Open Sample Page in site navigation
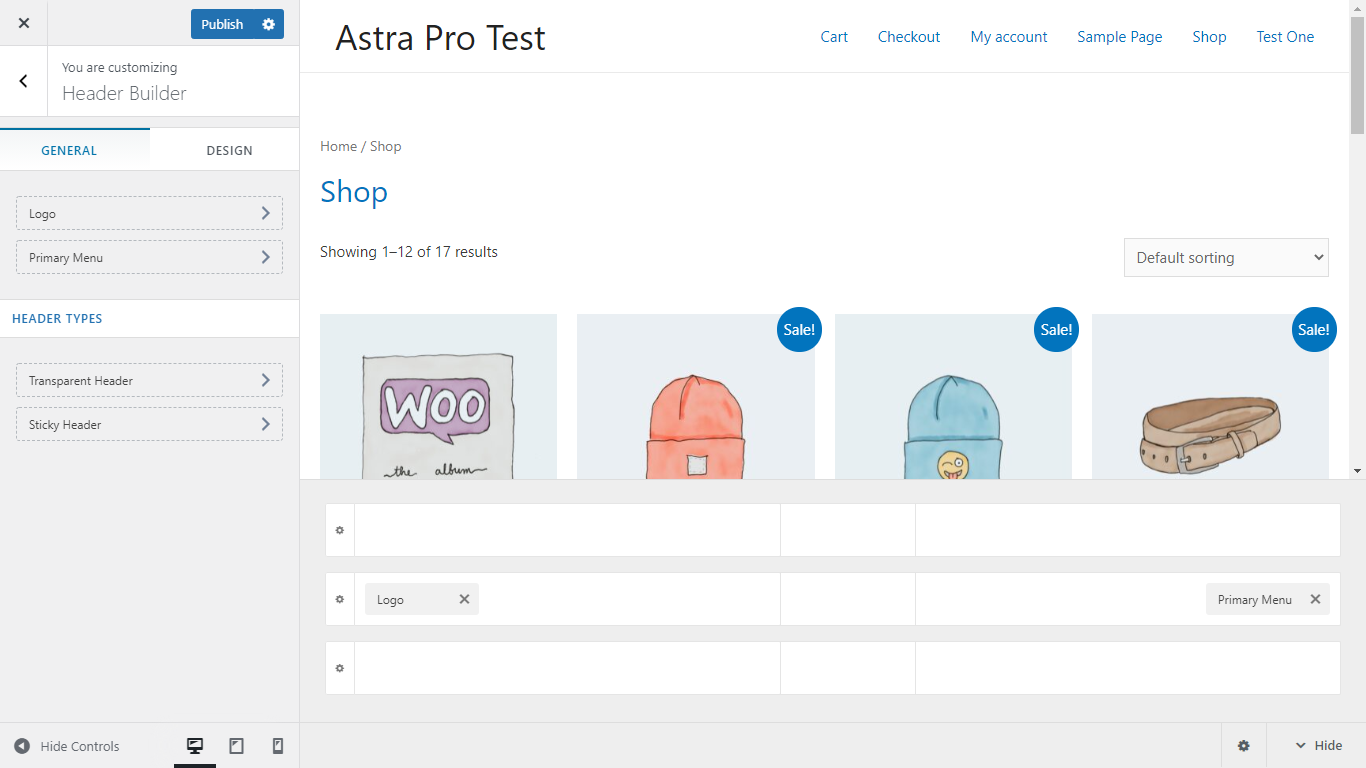The image size is (1366, 768). click(x=1119, y=37)
